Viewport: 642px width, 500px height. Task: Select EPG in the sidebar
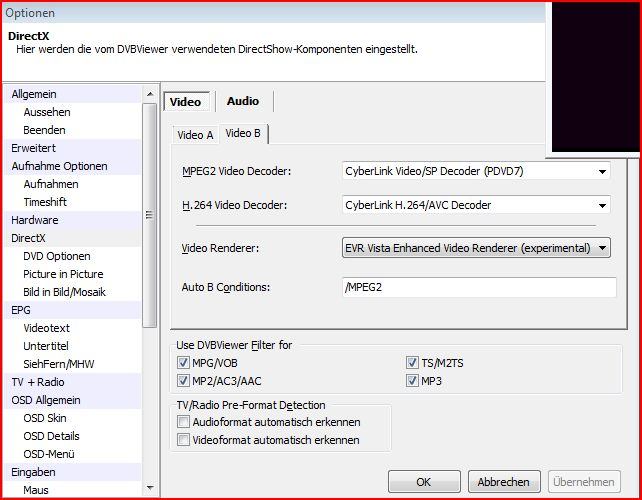73,310
